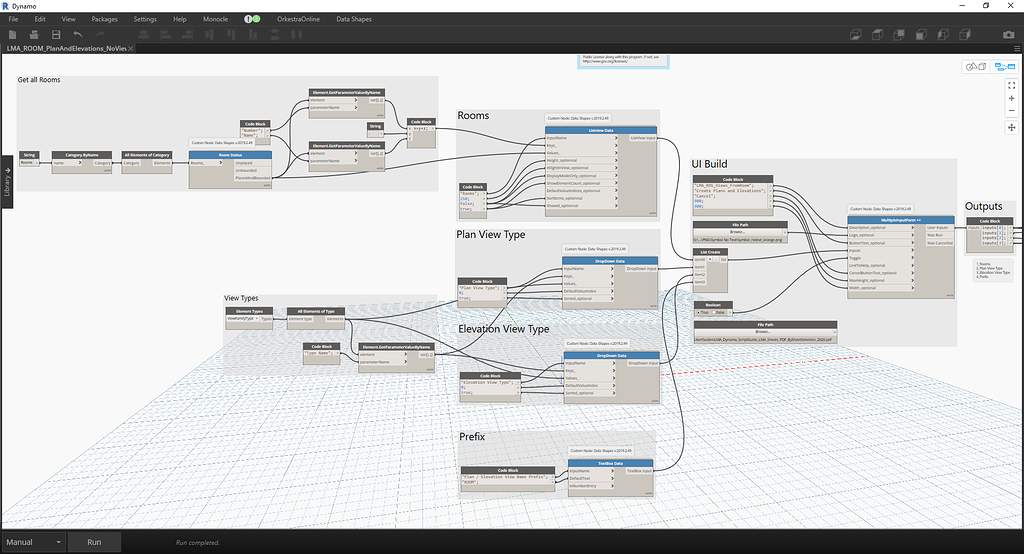This screenshot has width=1024, height=554.
Task: Save the graph with toolbar icon
Action: pyautogui.click(x=56, y=35)
